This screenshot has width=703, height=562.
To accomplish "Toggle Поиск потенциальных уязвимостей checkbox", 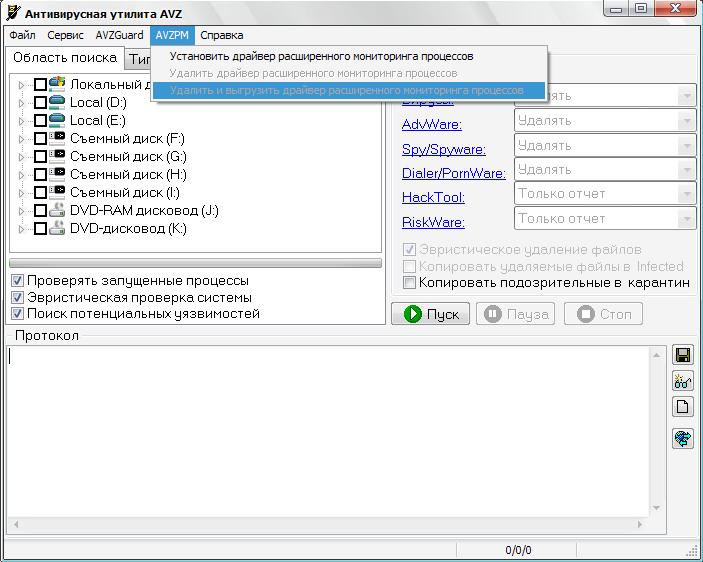I will pyautogui.click(x=17, y=314).
